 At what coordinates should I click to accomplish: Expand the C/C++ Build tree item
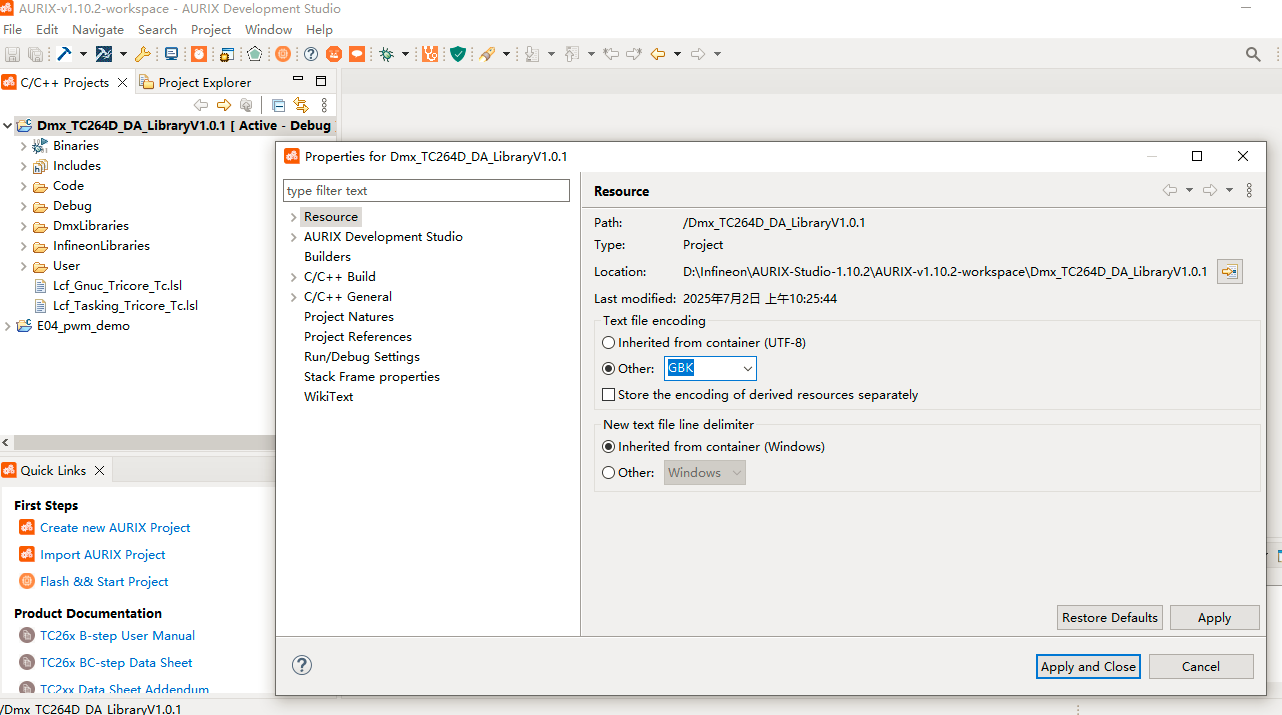coord(293,277)
